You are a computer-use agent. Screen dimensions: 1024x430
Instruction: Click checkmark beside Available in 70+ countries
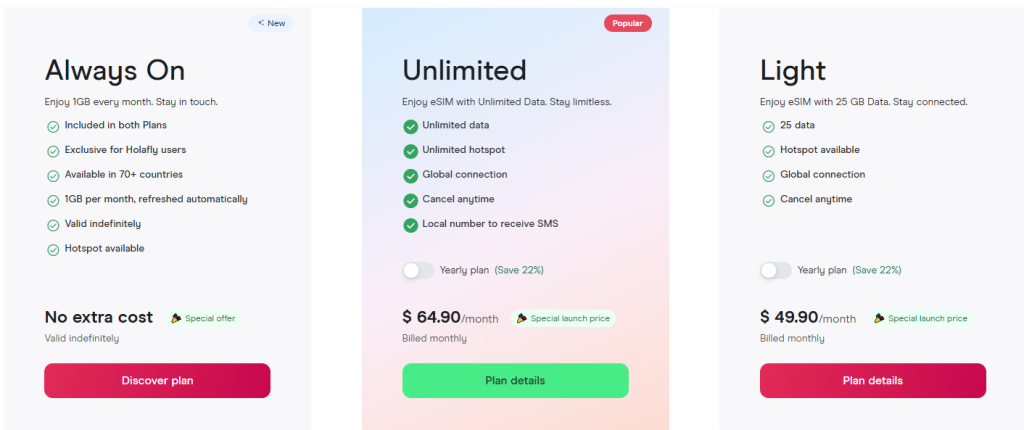tap(53, 175)
